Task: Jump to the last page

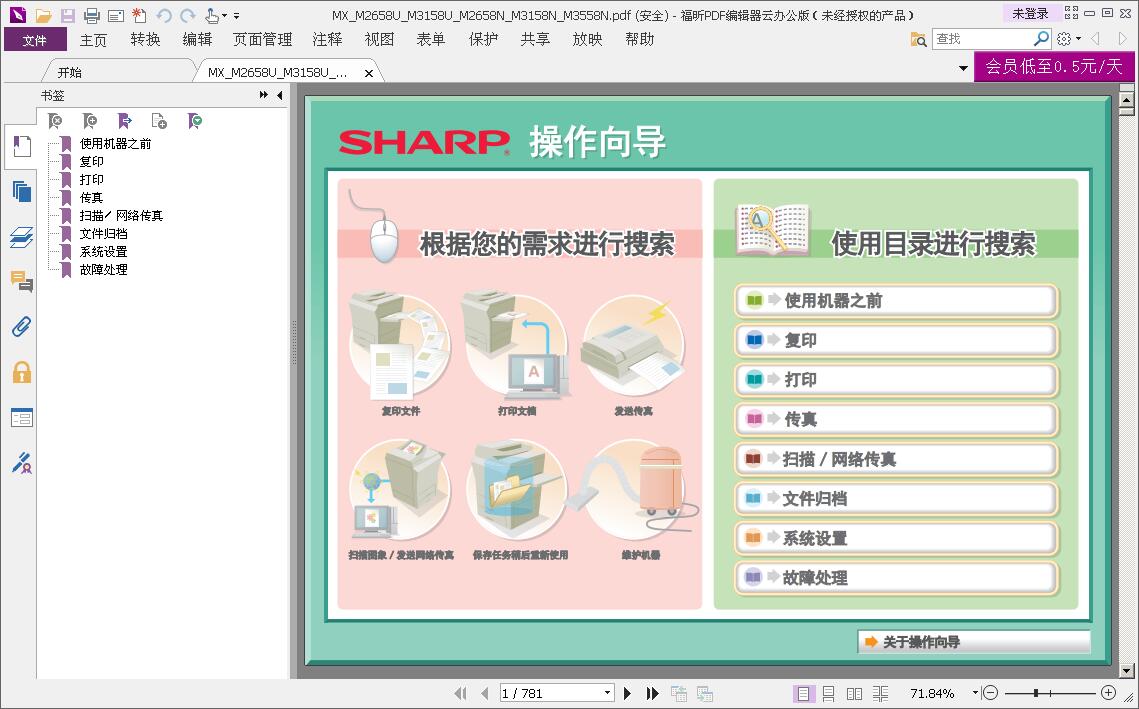Action: pyautogui.click(x=652, y=694)
